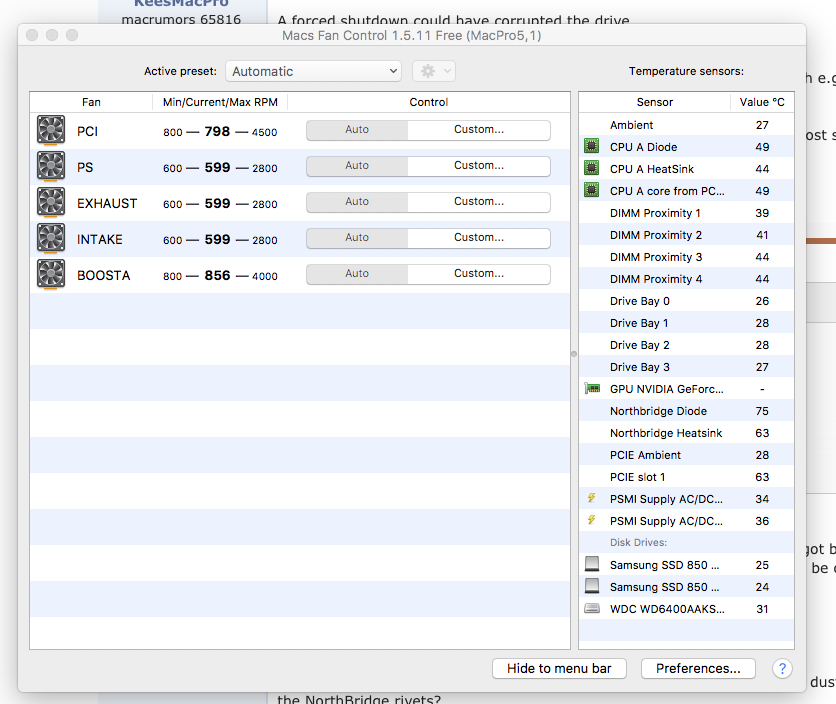Click the CPU A core chip icon
The height and width of the screenshot is (704, 836).
click(x=591, y=190)
